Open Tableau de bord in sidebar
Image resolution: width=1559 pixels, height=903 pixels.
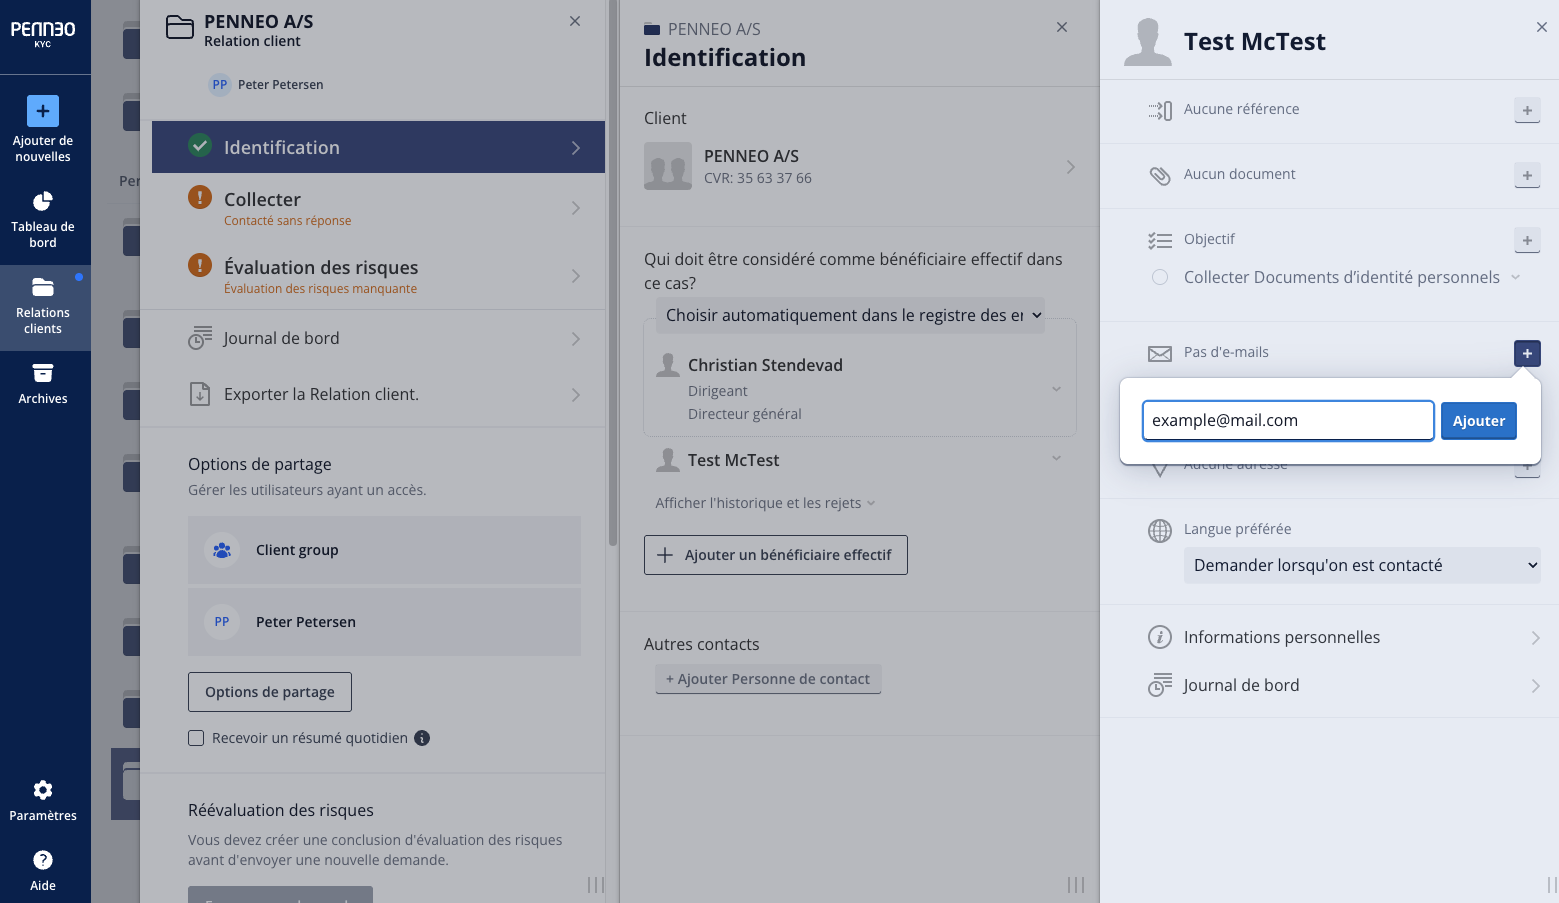point(43,220)
